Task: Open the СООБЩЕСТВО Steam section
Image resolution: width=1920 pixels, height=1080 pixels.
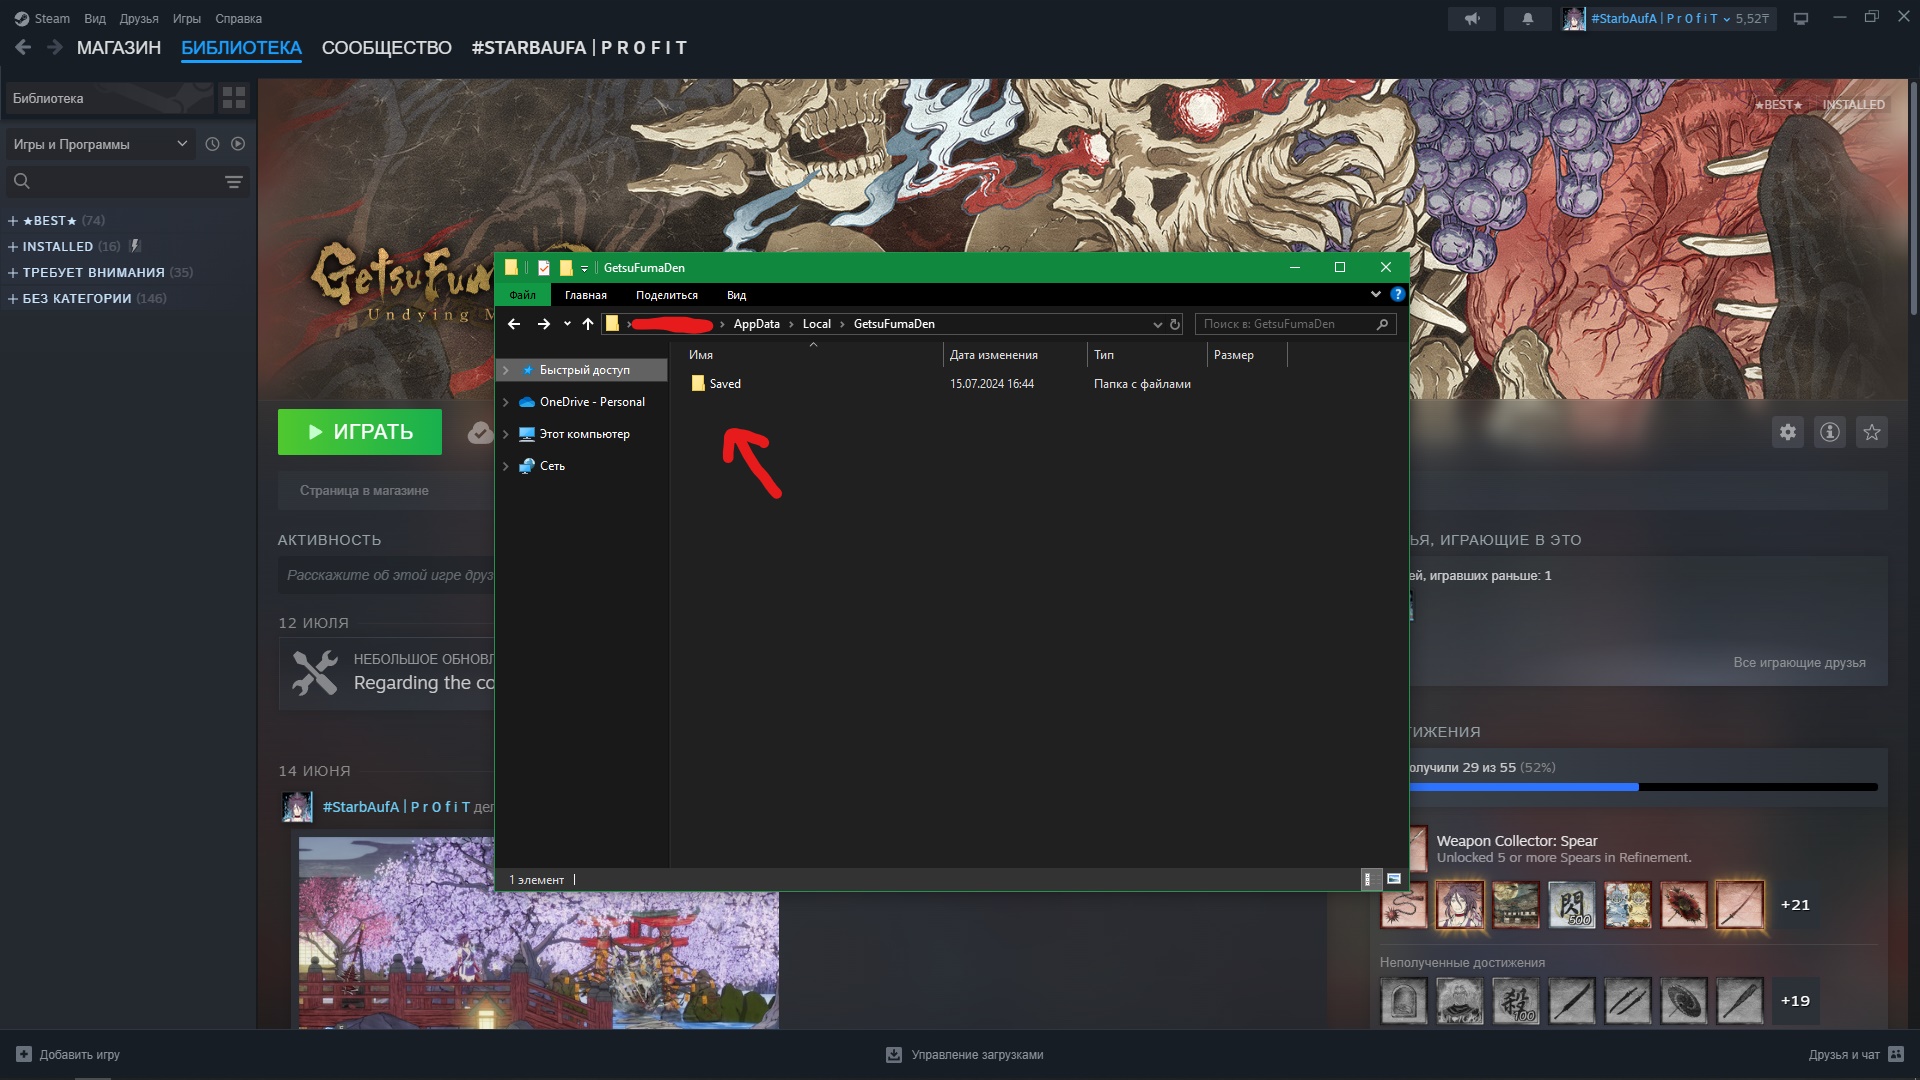Action: pyautogui.click(x=386, y=48)
